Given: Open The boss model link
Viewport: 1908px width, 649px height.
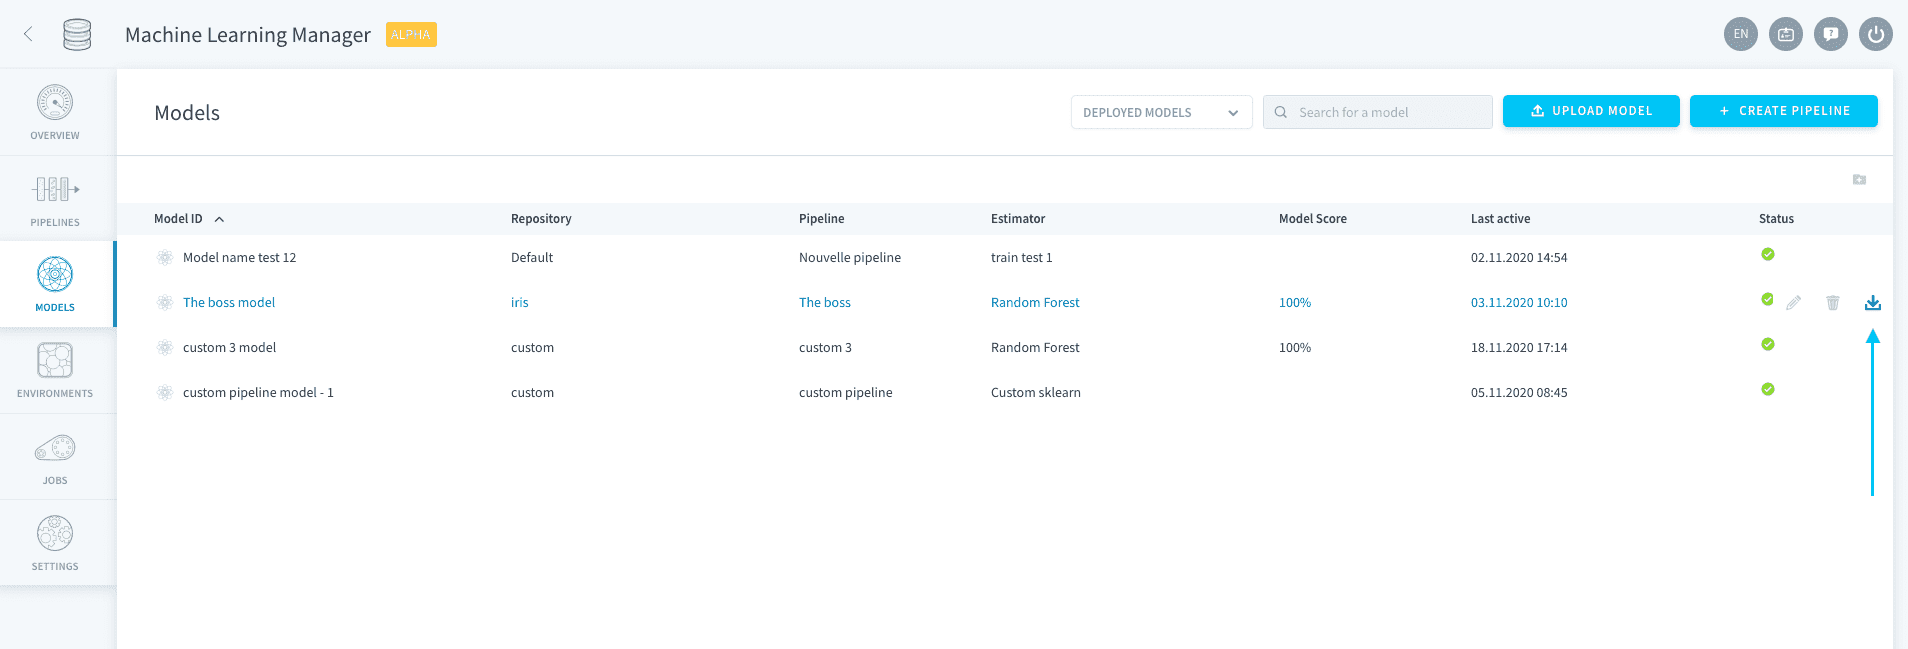Looking at the screenshot, I should (x=229, y=302).
